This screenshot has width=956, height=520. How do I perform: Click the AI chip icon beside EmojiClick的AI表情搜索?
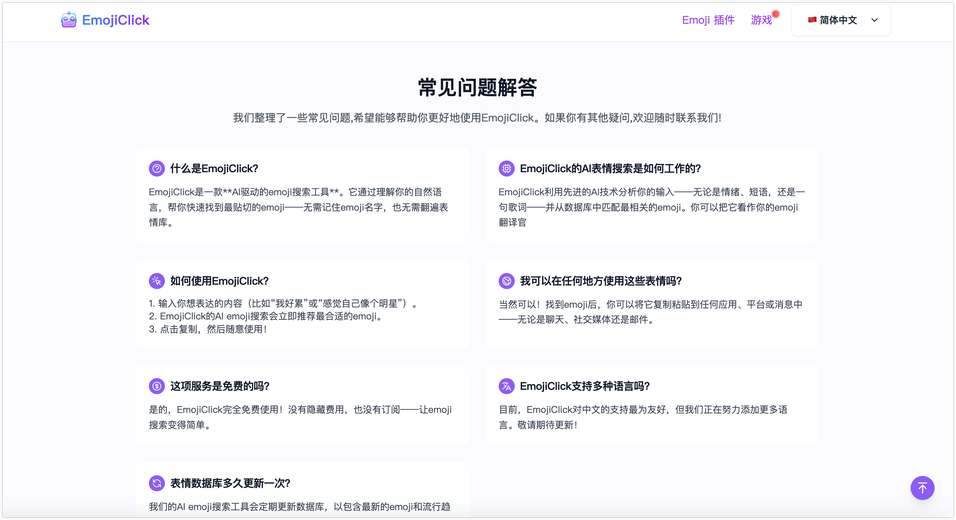pyautogui.click(x=507, y=168)
